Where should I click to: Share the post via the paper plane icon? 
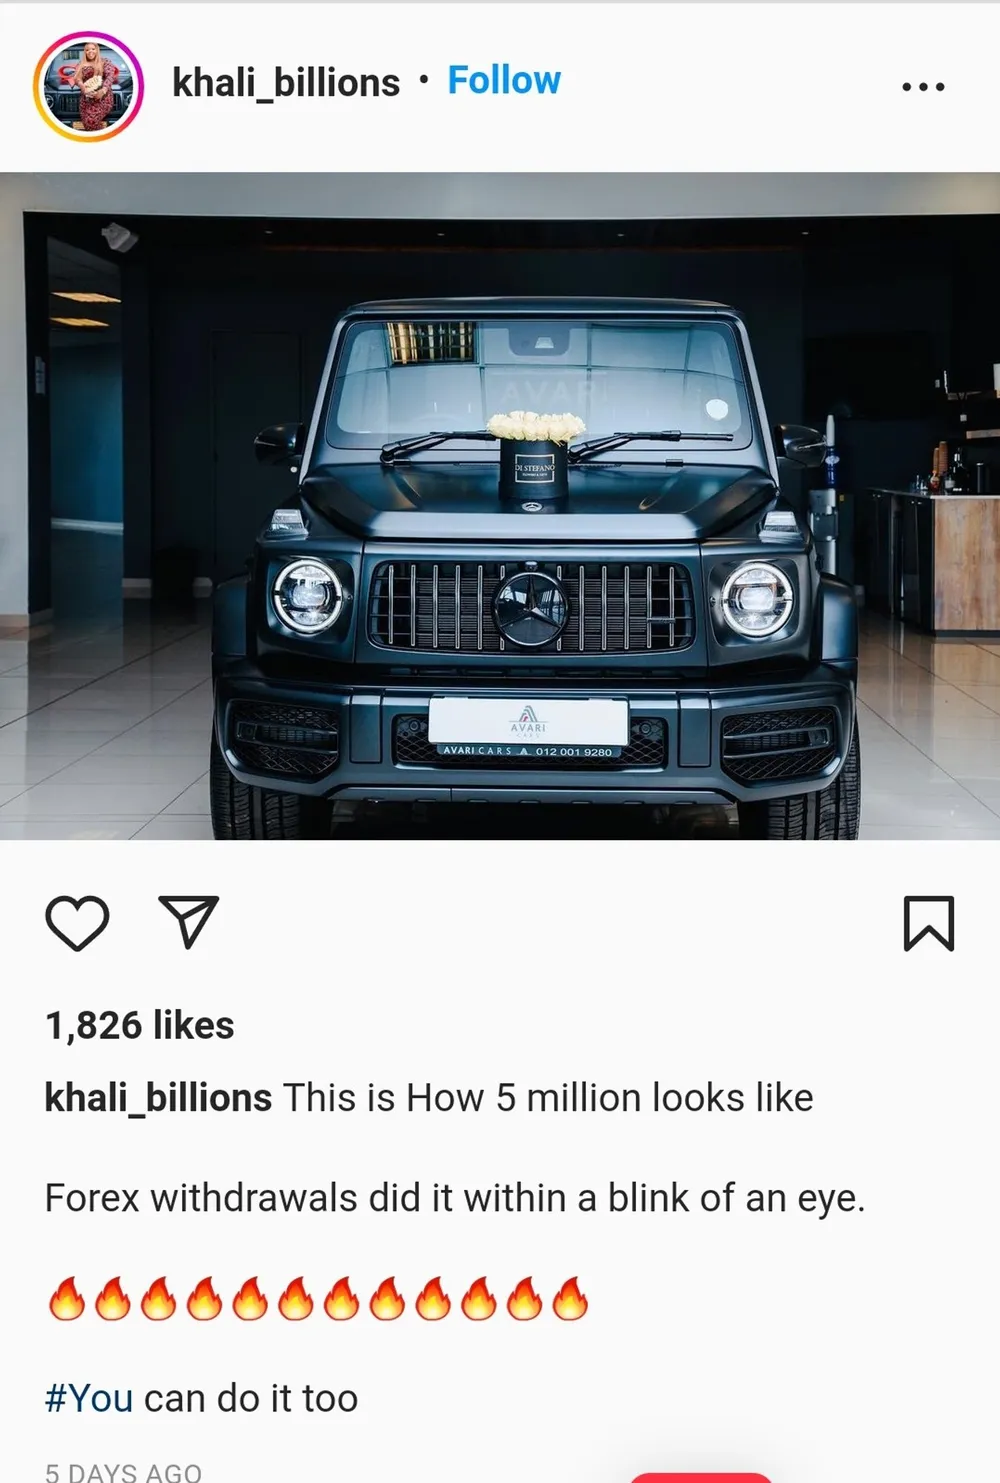[x=189, y=921]
